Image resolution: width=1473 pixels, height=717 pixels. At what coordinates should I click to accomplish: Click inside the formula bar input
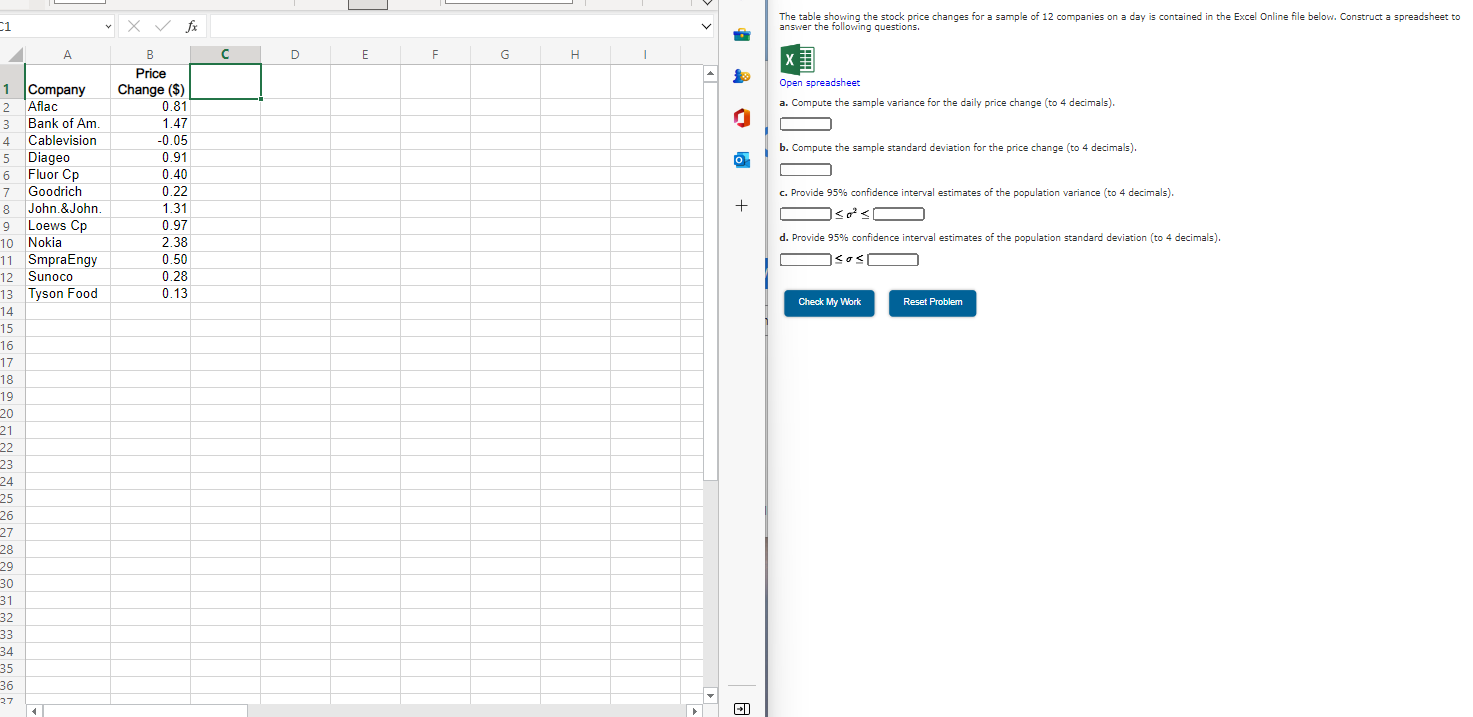tap(452, 27)
